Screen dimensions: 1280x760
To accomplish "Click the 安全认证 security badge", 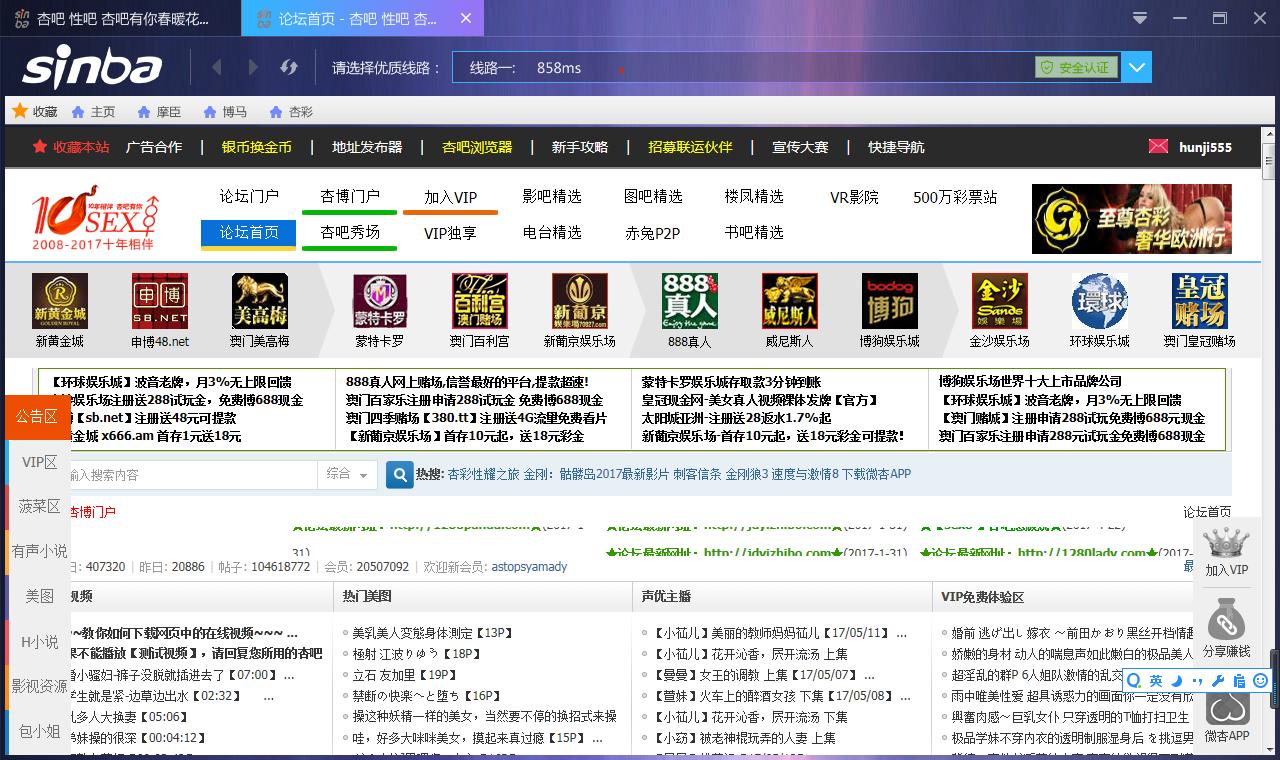I will pos(1076,67).
